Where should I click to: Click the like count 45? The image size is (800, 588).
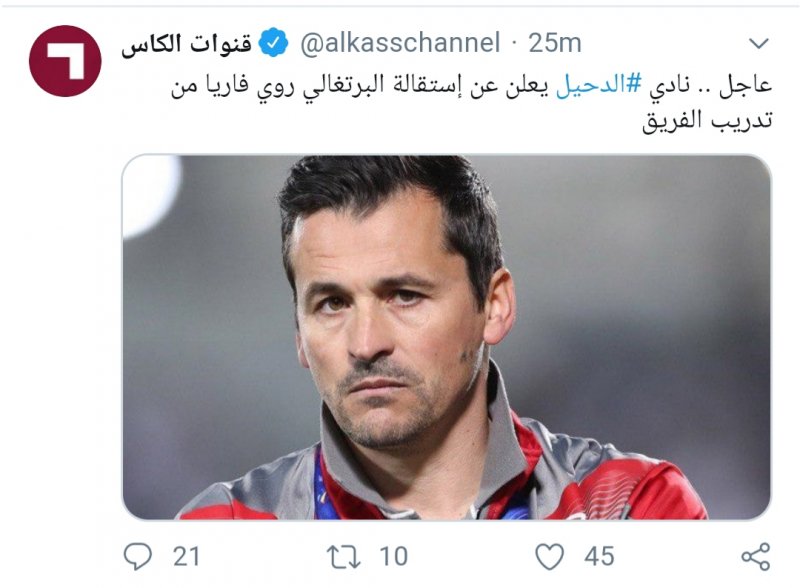(x=599, y=556)
